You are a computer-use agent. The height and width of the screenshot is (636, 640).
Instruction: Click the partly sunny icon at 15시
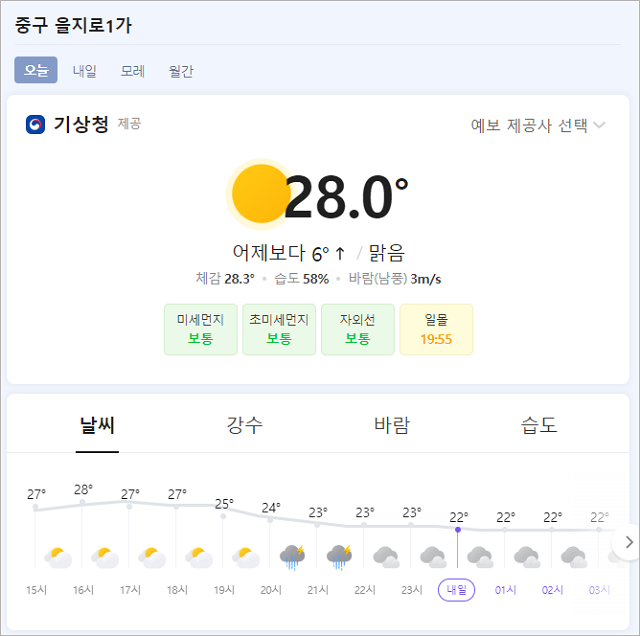coord(58,558)
